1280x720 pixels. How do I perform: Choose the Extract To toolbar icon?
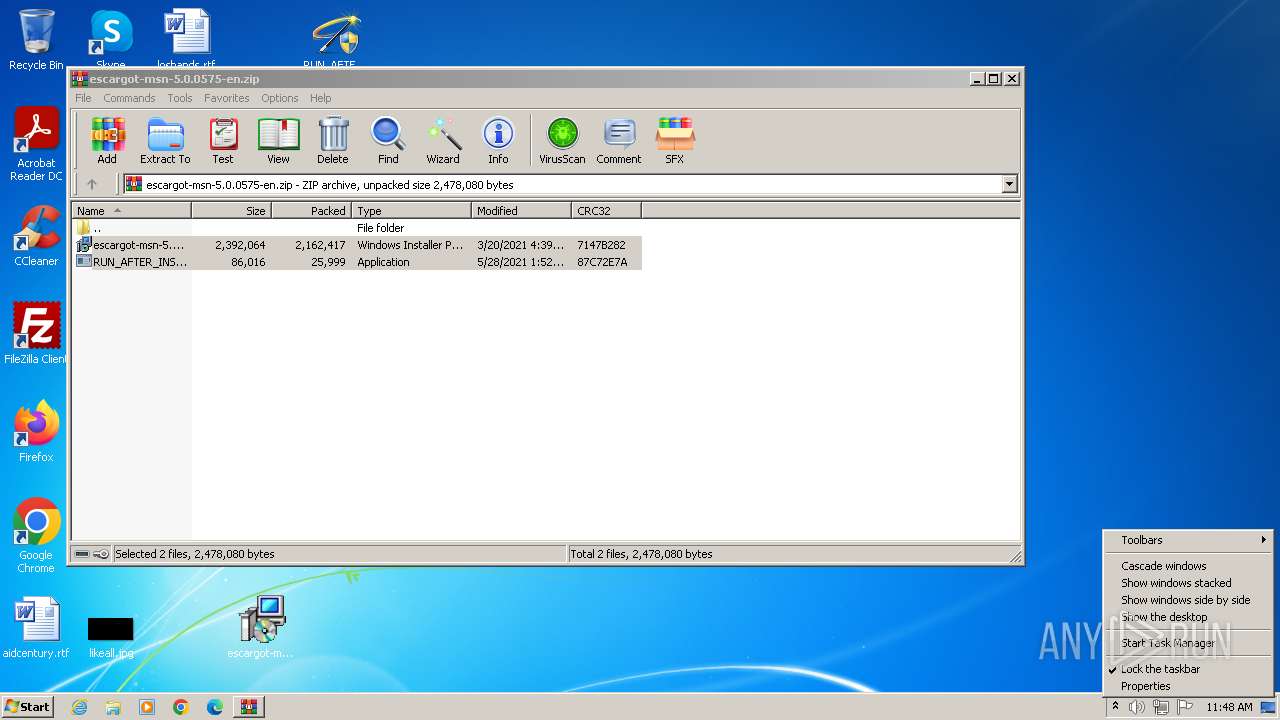(x=165, y=141)
